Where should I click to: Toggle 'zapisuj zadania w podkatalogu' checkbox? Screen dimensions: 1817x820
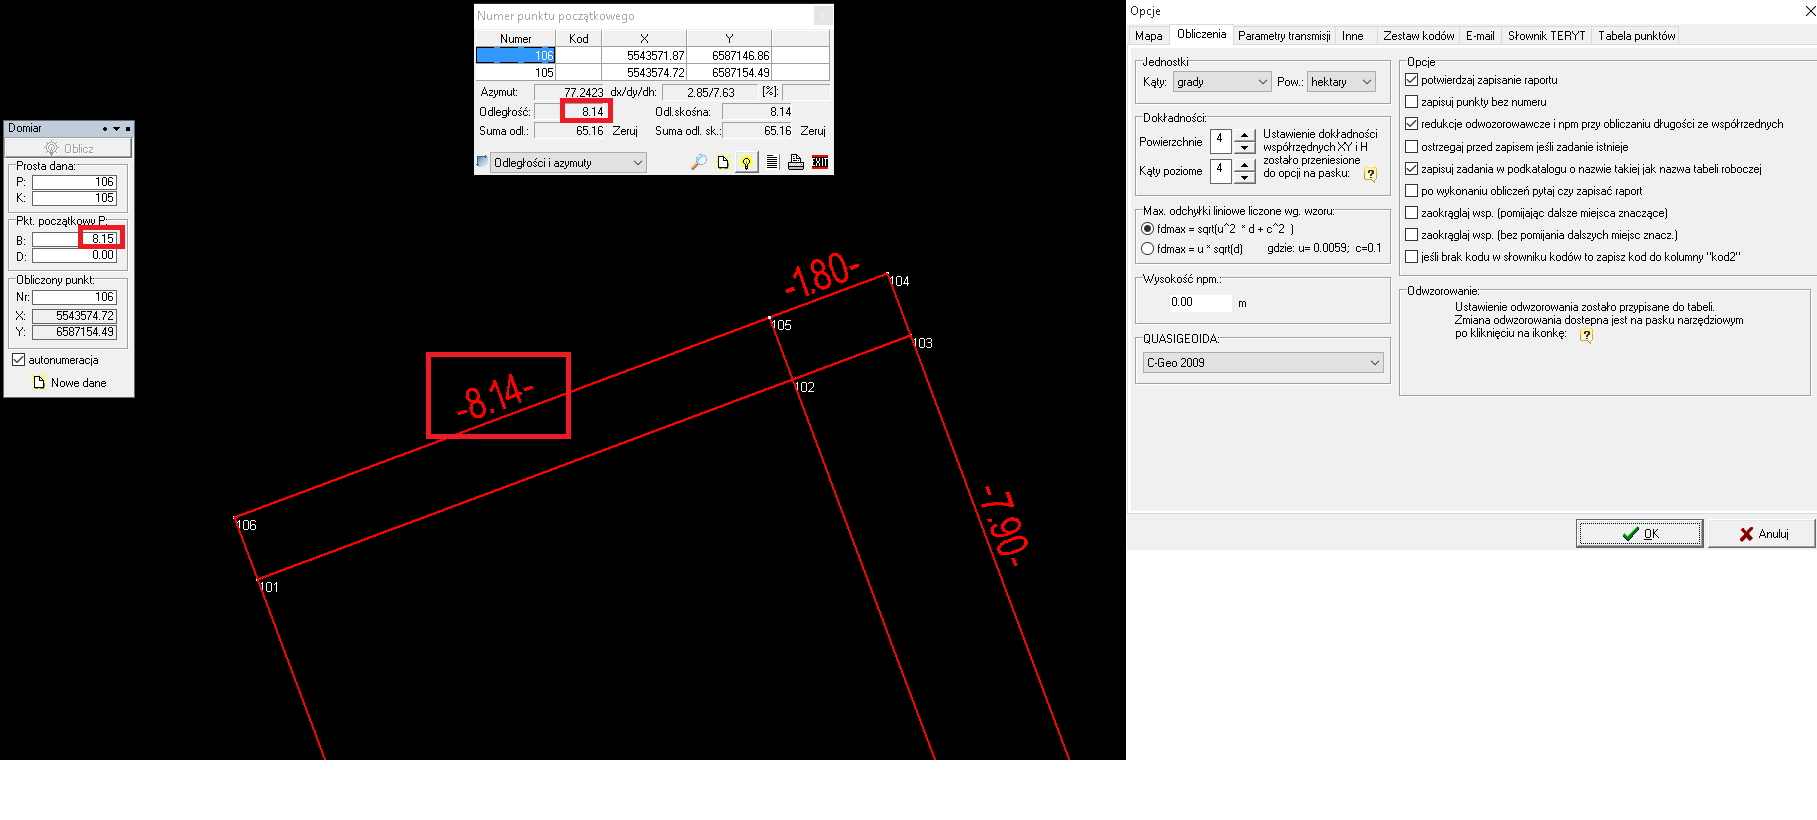[x=1412, y=169]
